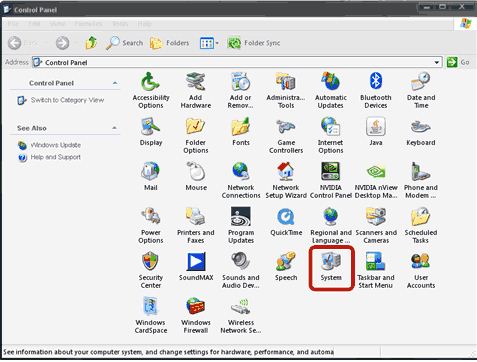Open Sounds and Audio Devices icon

coord(241,270)
